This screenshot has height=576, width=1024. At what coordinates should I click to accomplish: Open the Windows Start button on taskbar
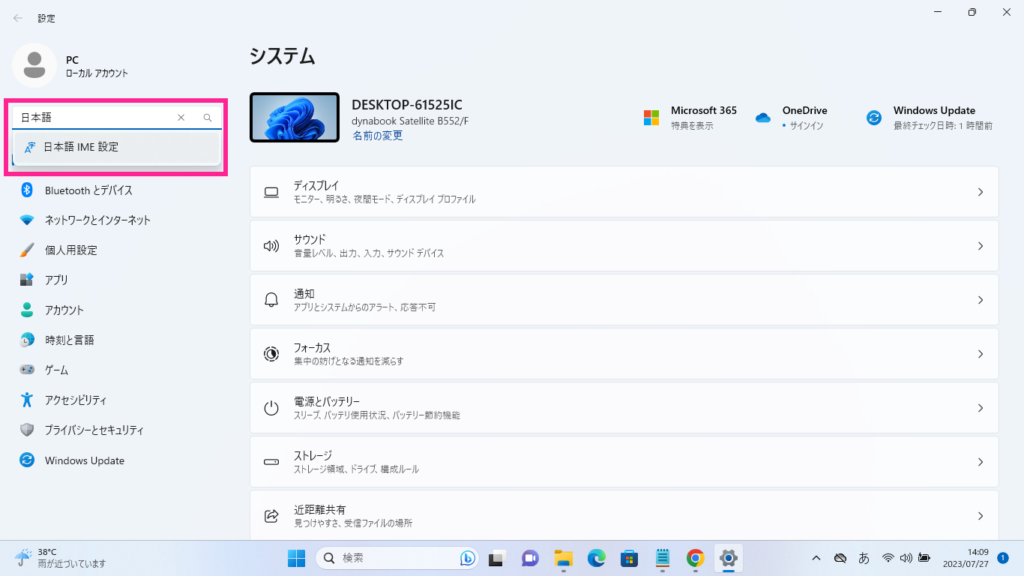[x=297, y=557]
